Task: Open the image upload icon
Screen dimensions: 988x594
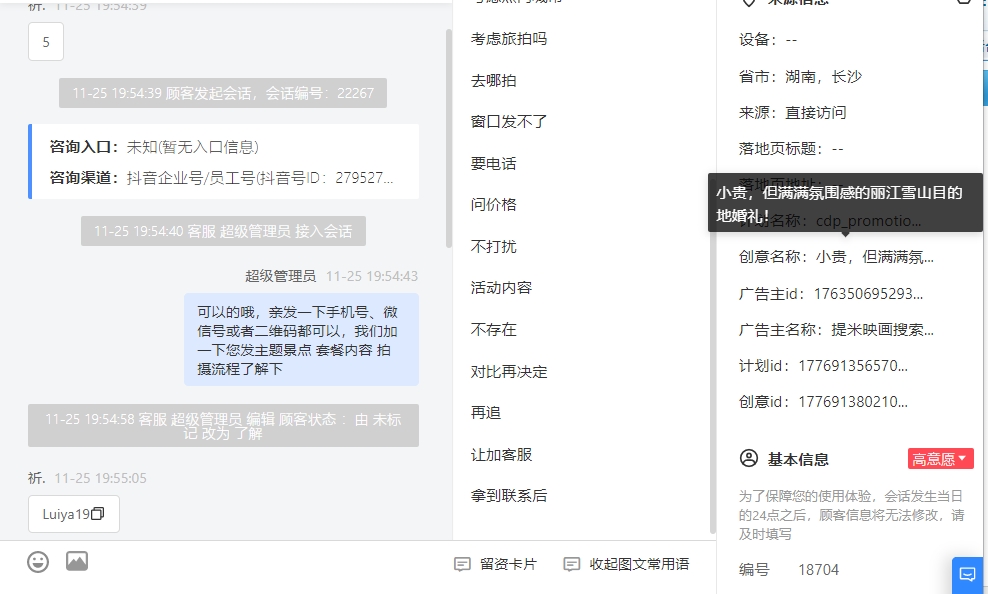Action: pos(77,561)
